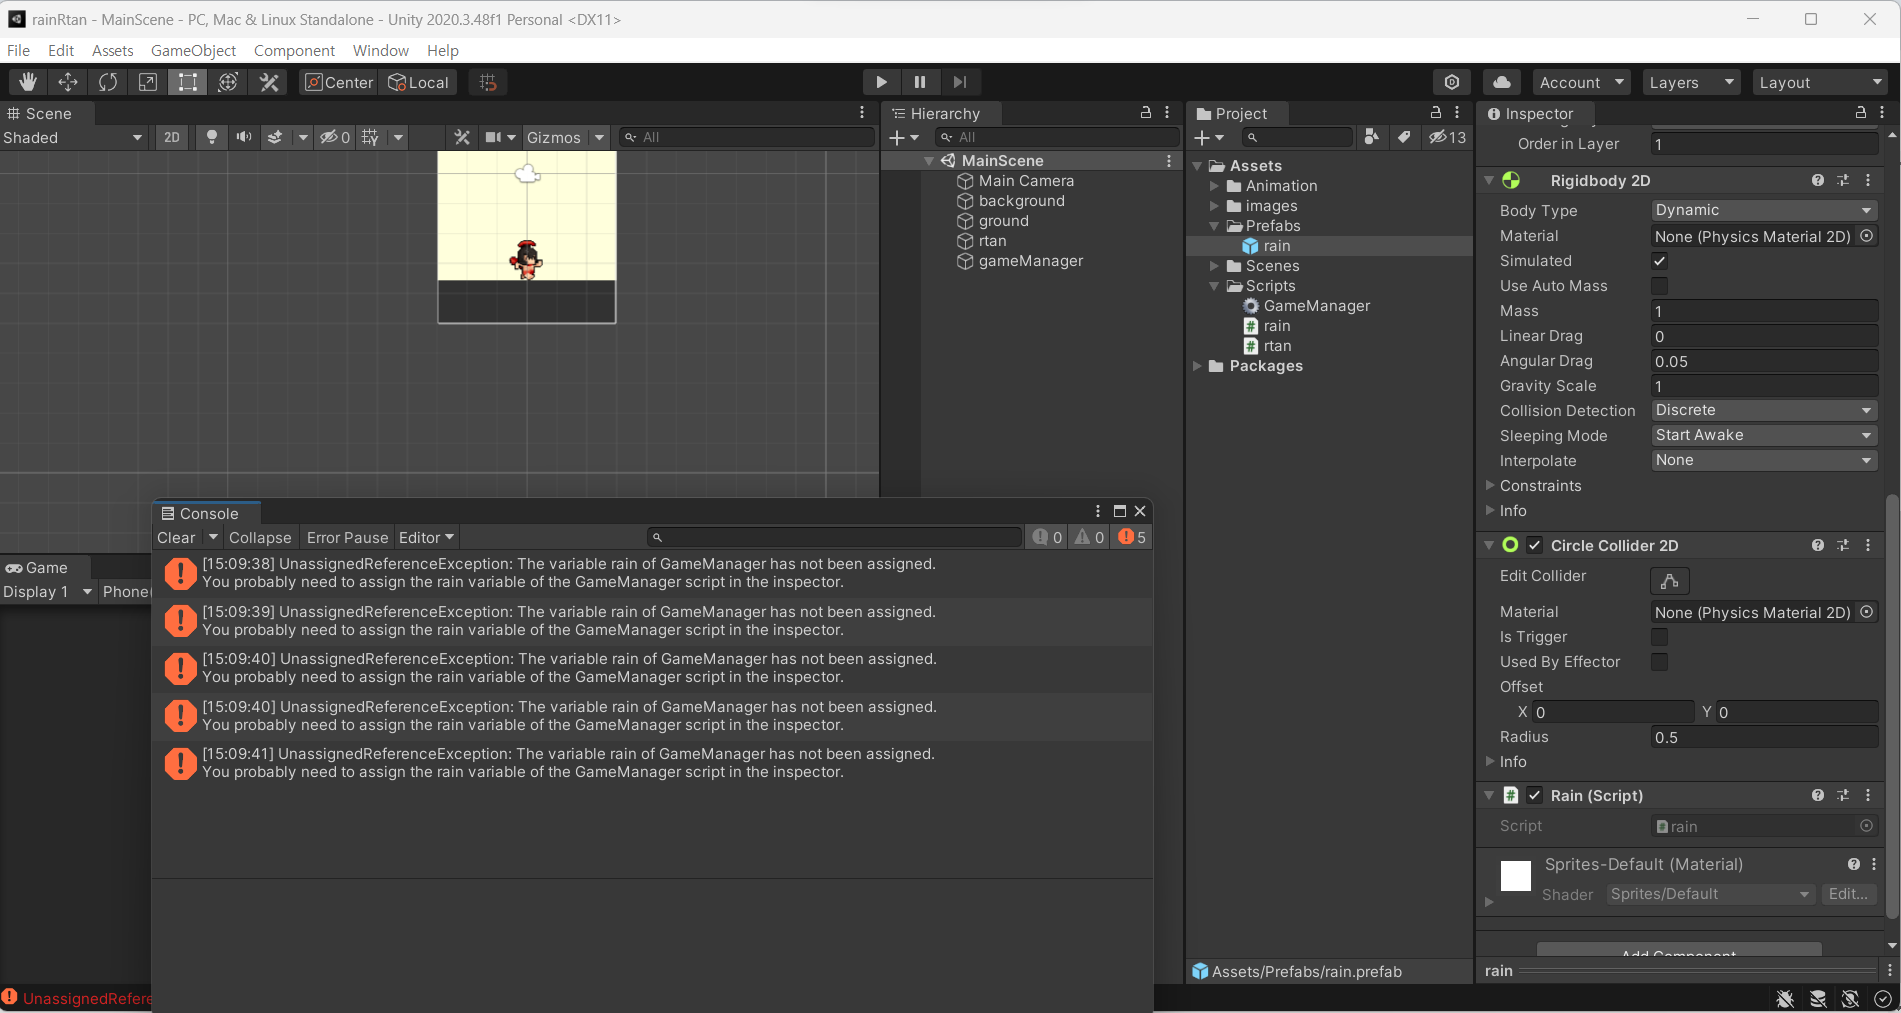
Task: Expand Constraints section
Action: click(x=1490, y=485)
